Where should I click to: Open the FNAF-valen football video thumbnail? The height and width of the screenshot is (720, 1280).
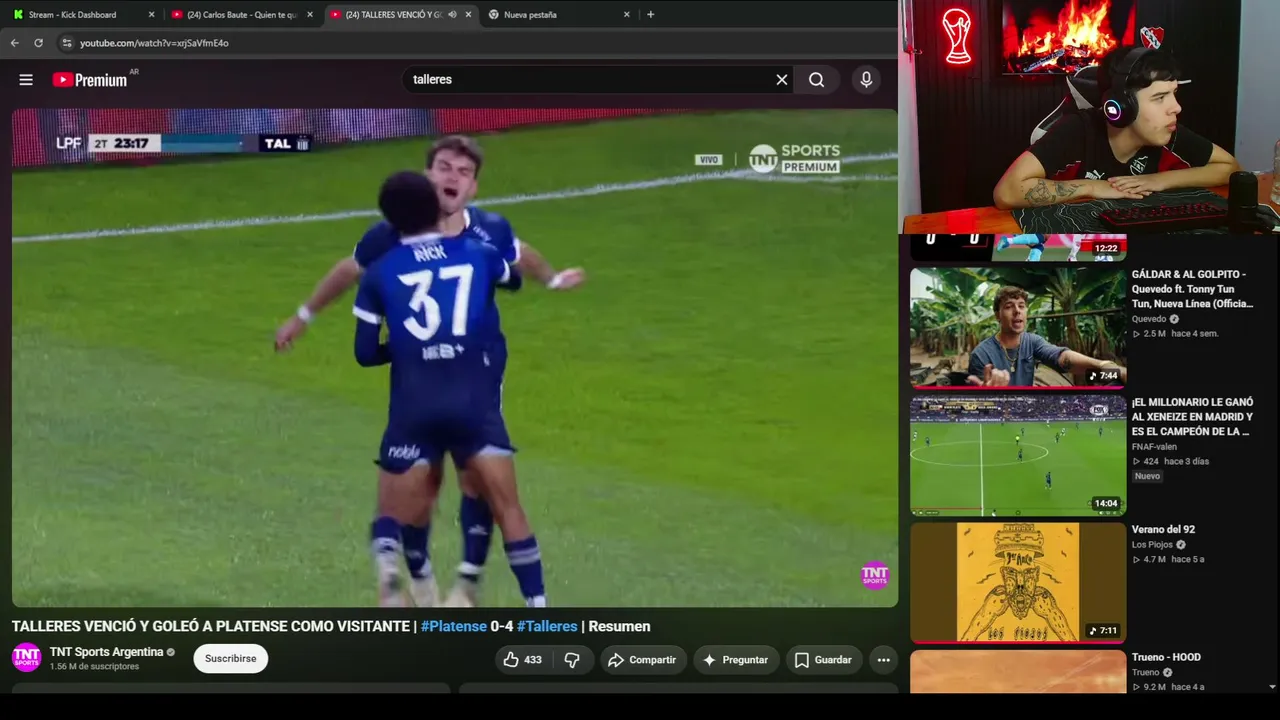1018,455
